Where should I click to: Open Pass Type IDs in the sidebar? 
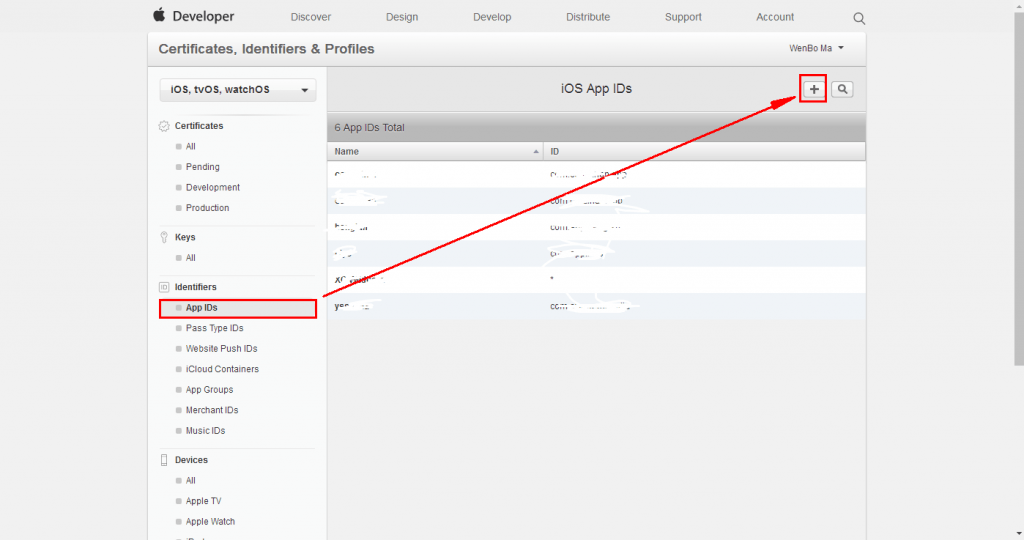coord(214,328)
